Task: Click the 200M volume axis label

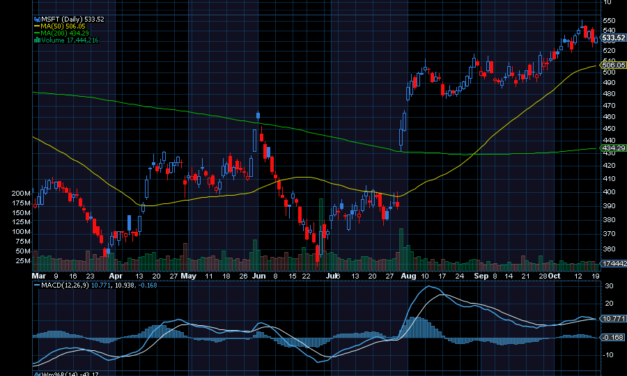Action: (x=21, y=193)
